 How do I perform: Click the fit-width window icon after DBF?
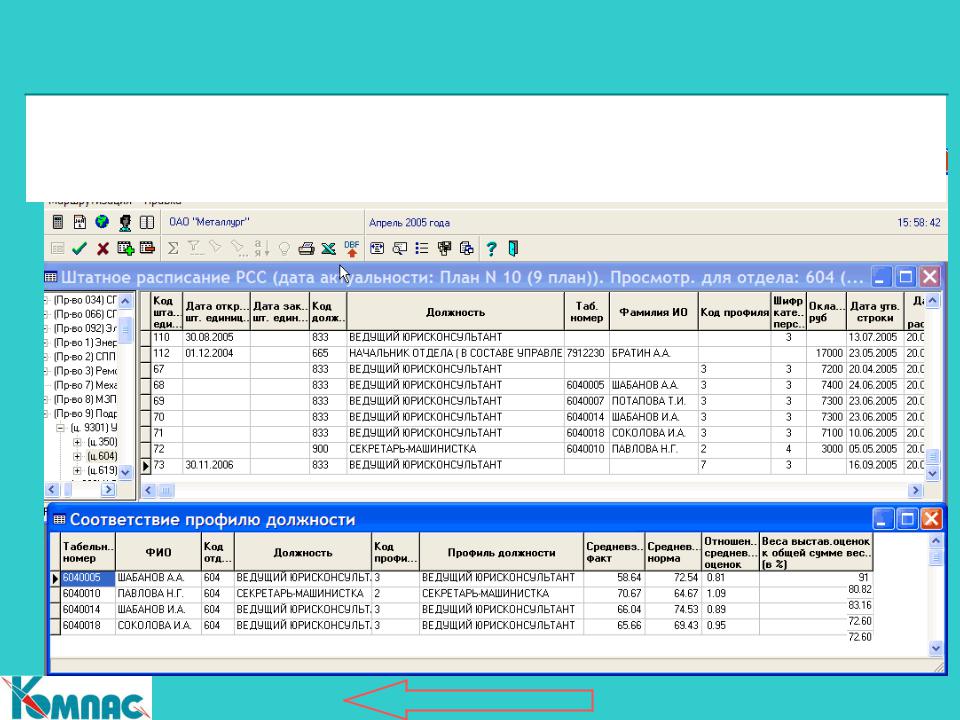click(377, 248)
